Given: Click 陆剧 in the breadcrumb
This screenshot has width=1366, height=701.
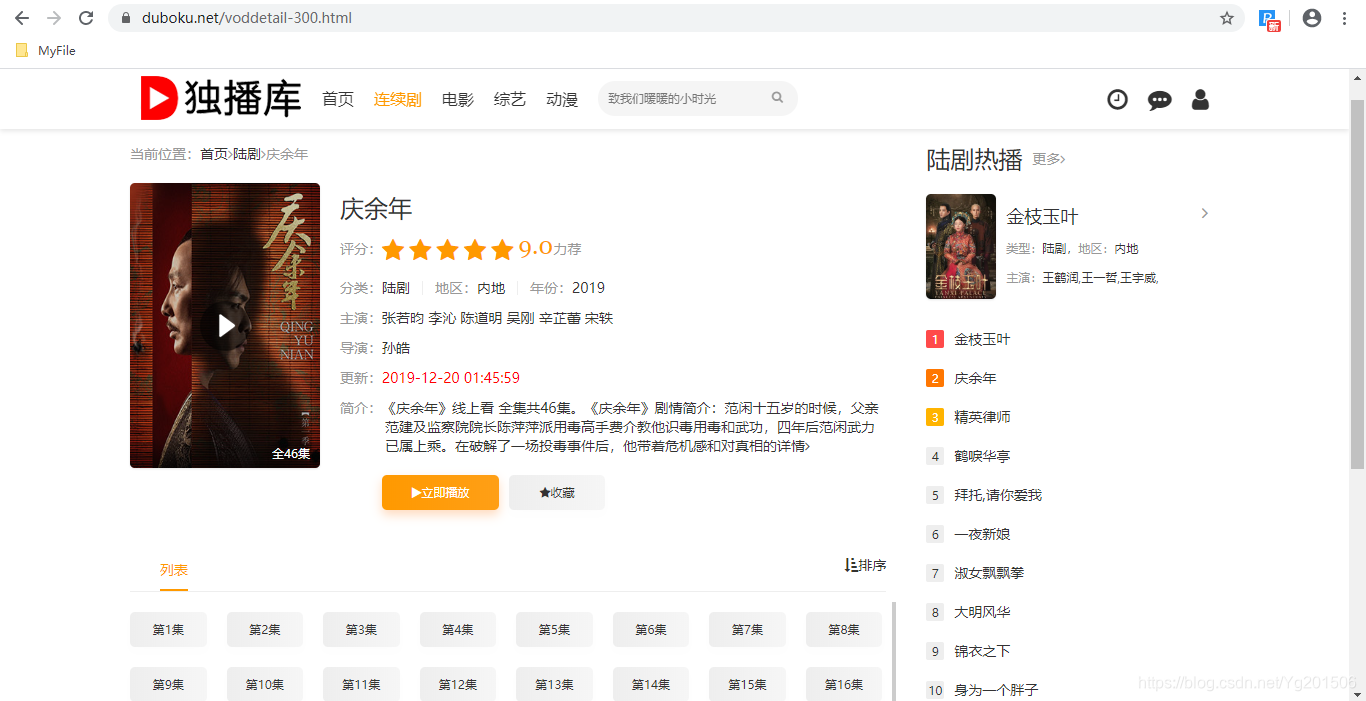Looking at the screenshot, I should 247,154.
